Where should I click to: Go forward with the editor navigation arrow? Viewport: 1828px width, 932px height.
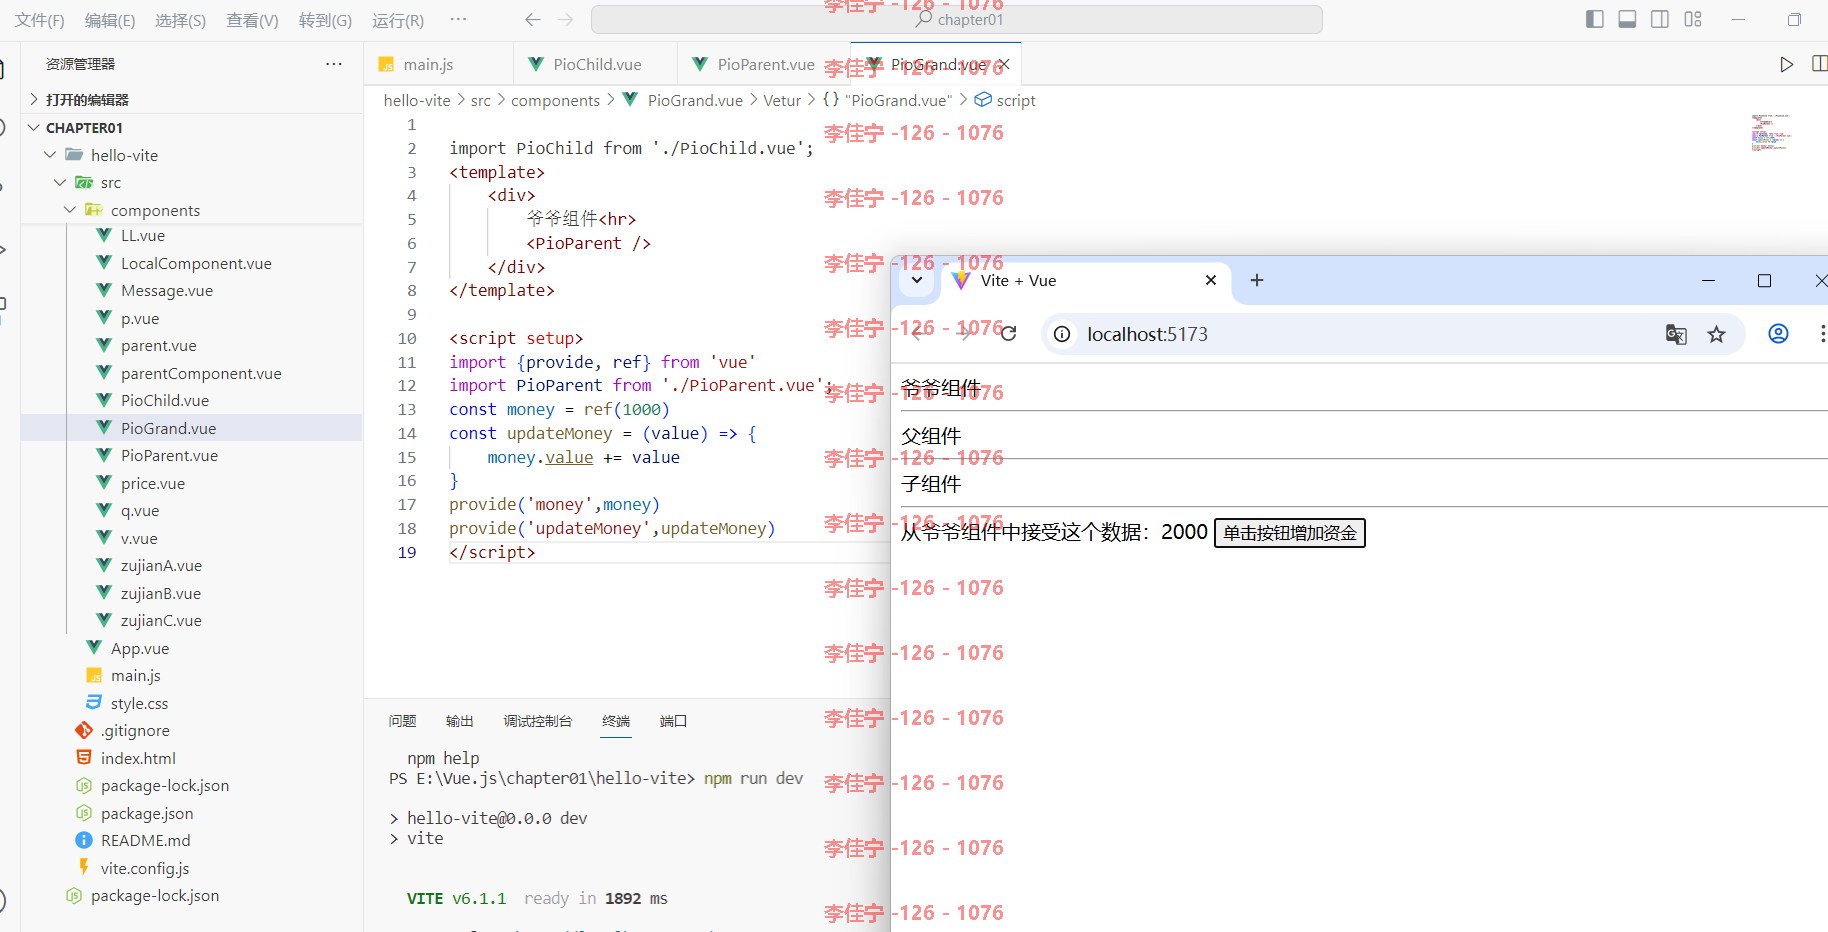(x=566, y=19)
